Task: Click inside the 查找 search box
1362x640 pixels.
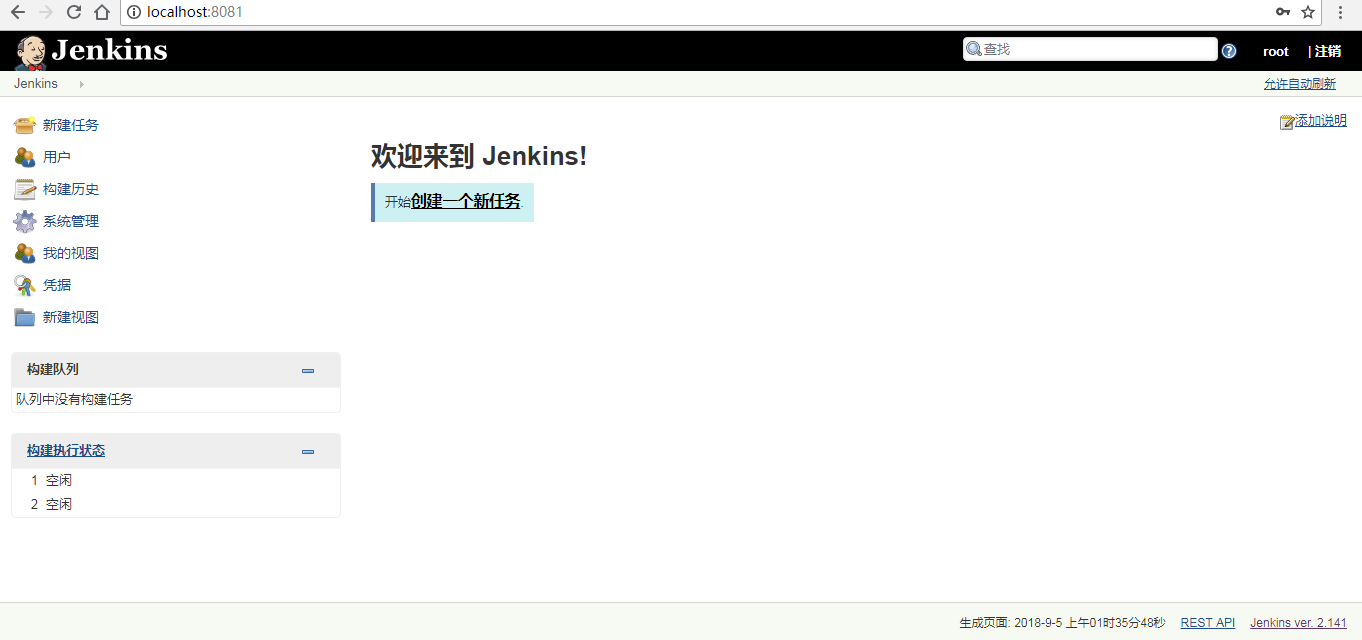Action: point(1090,48)
